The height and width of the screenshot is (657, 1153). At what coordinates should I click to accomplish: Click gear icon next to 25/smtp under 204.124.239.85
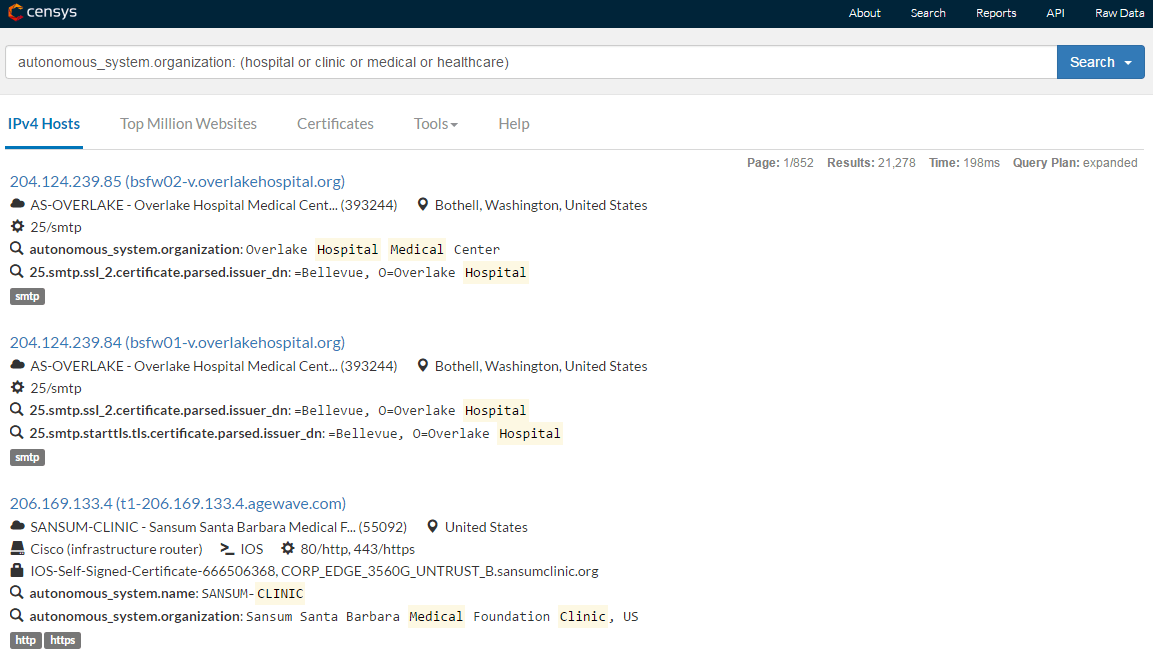click(x=18, y=227)
